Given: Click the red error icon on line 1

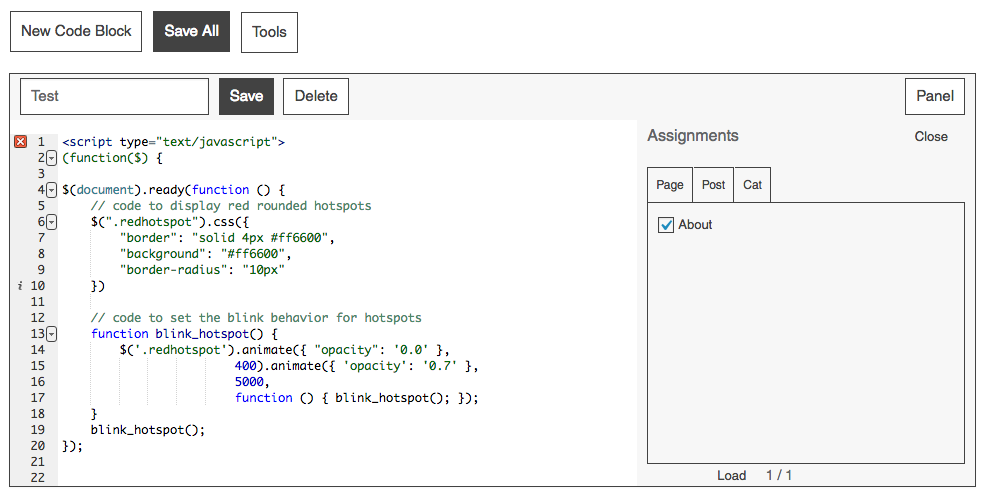Looking at the screenshot, I should click(20, 142).
